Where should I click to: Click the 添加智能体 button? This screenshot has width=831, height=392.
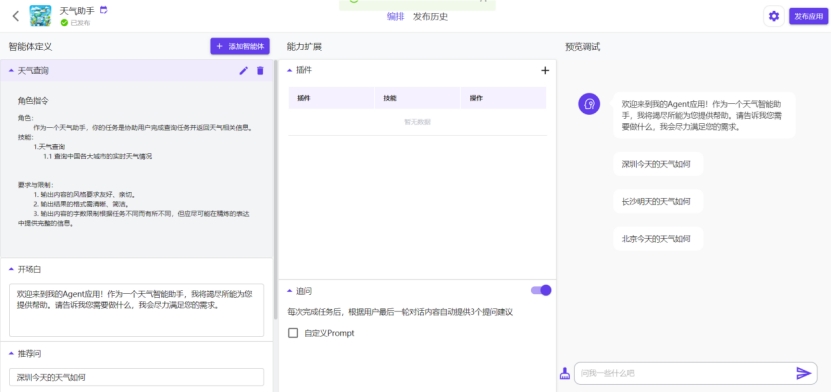240,47
